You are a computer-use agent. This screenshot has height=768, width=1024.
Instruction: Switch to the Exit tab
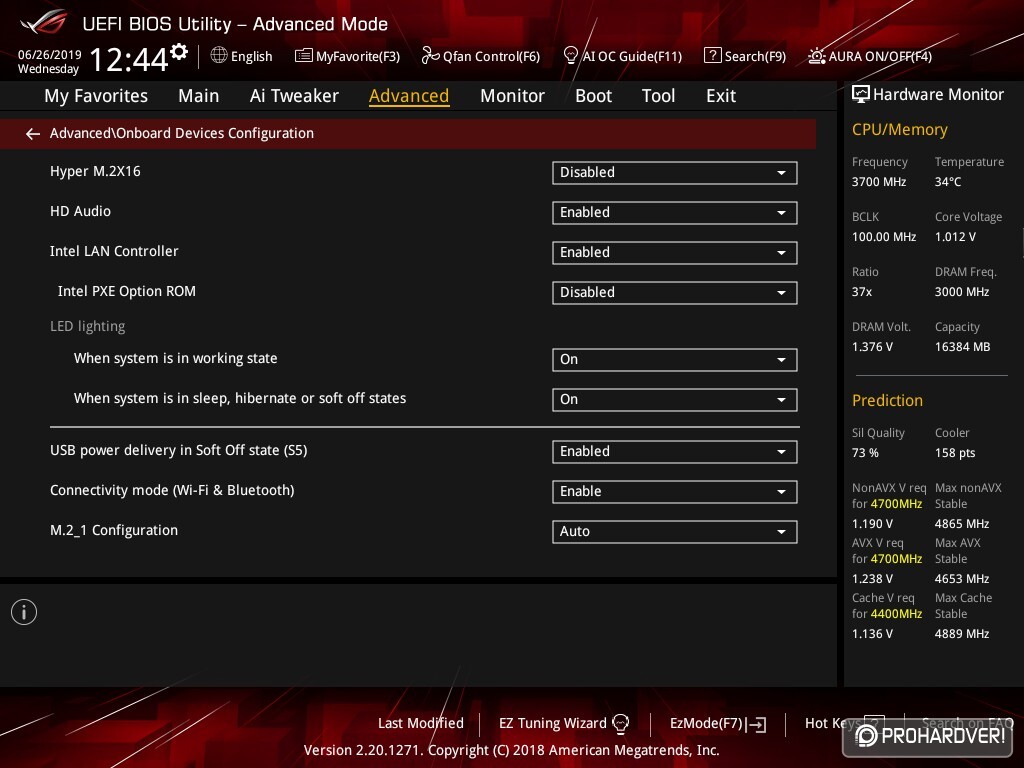tap(721, 96)
